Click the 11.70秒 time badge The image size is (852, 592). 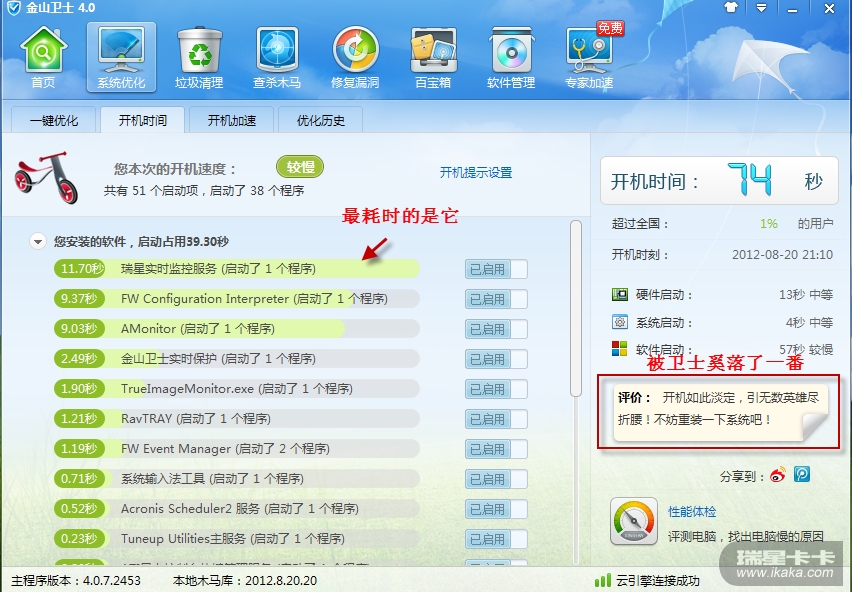(79, 269)
